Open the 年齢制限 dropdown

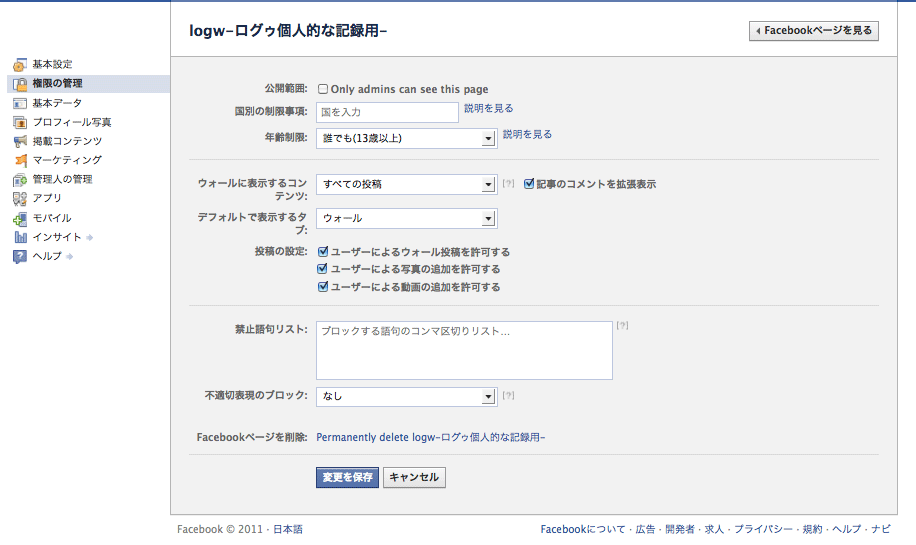pos(406,138)
